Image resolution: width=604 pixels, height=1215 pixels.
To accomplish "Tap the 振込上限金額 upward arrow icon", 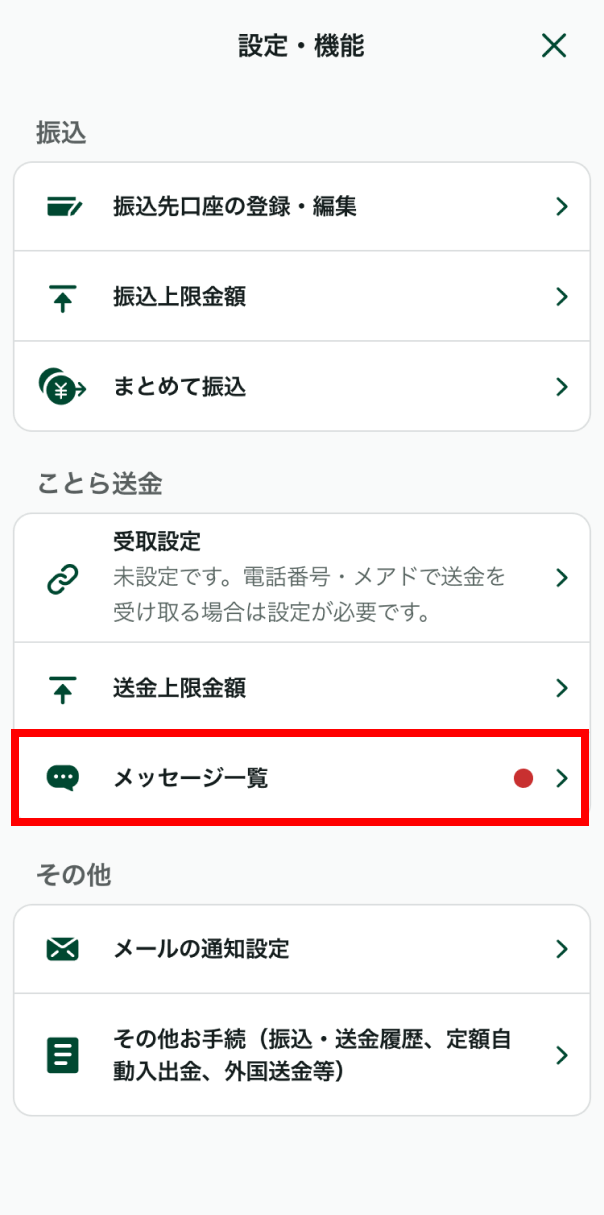I will click(63, 297).
